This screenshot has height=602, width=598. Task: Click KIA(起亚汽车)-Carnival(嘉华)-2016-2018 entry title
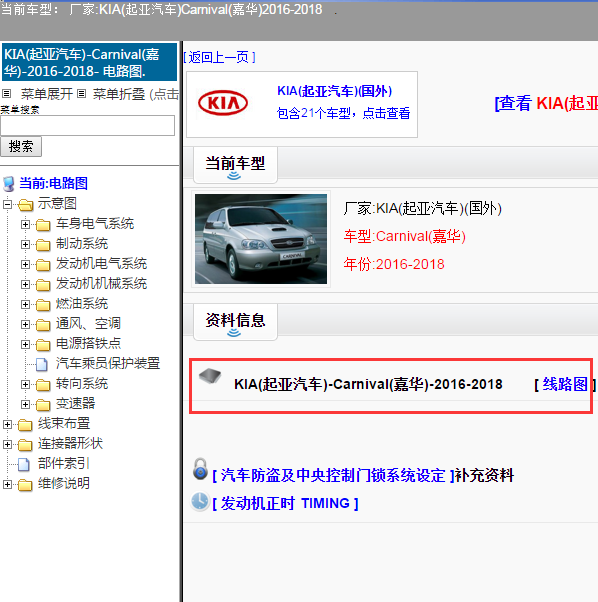[x=368, y=384]
